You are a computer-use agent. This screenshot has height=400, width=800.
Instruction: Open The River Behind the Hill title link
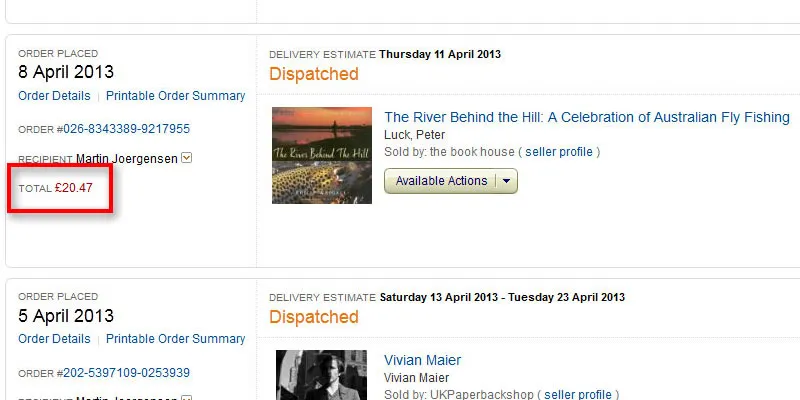[587, 117]
